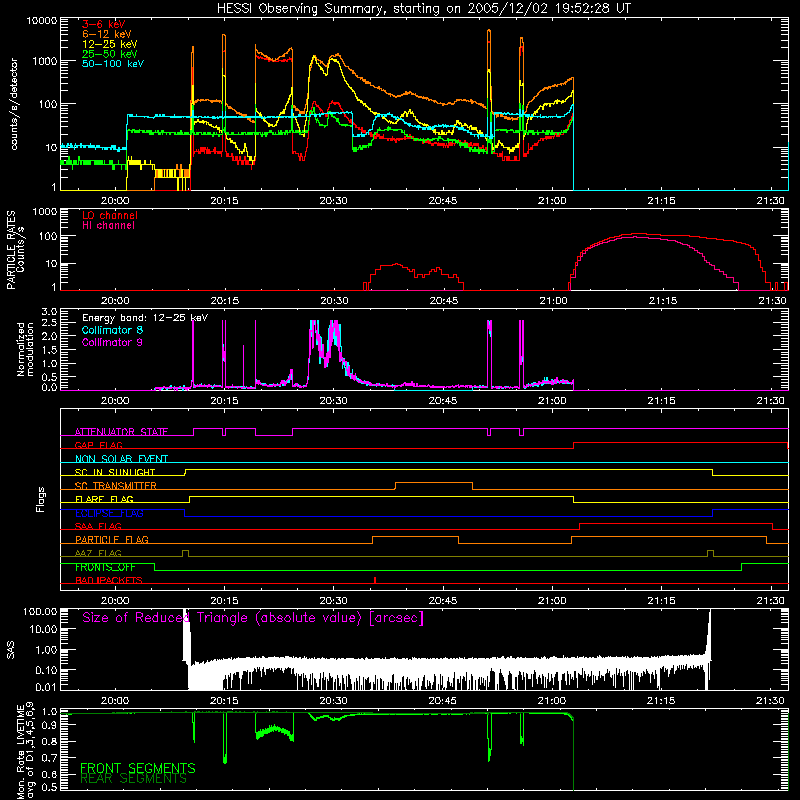The width and height of the screenshot is (800, 800).
Task: Click the ECLIPSE FLAG label
Action: pyautogui.click(x=109, y=513)
